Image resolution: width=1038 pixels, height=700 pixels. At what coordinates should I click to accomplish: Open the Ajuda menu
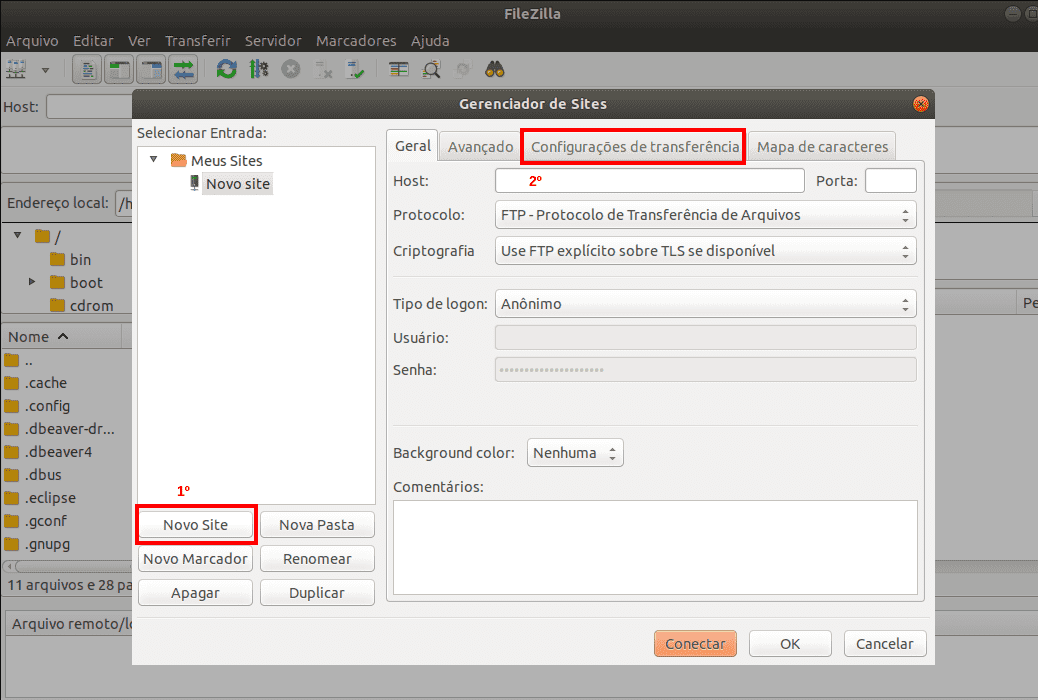tap(430, 41)
